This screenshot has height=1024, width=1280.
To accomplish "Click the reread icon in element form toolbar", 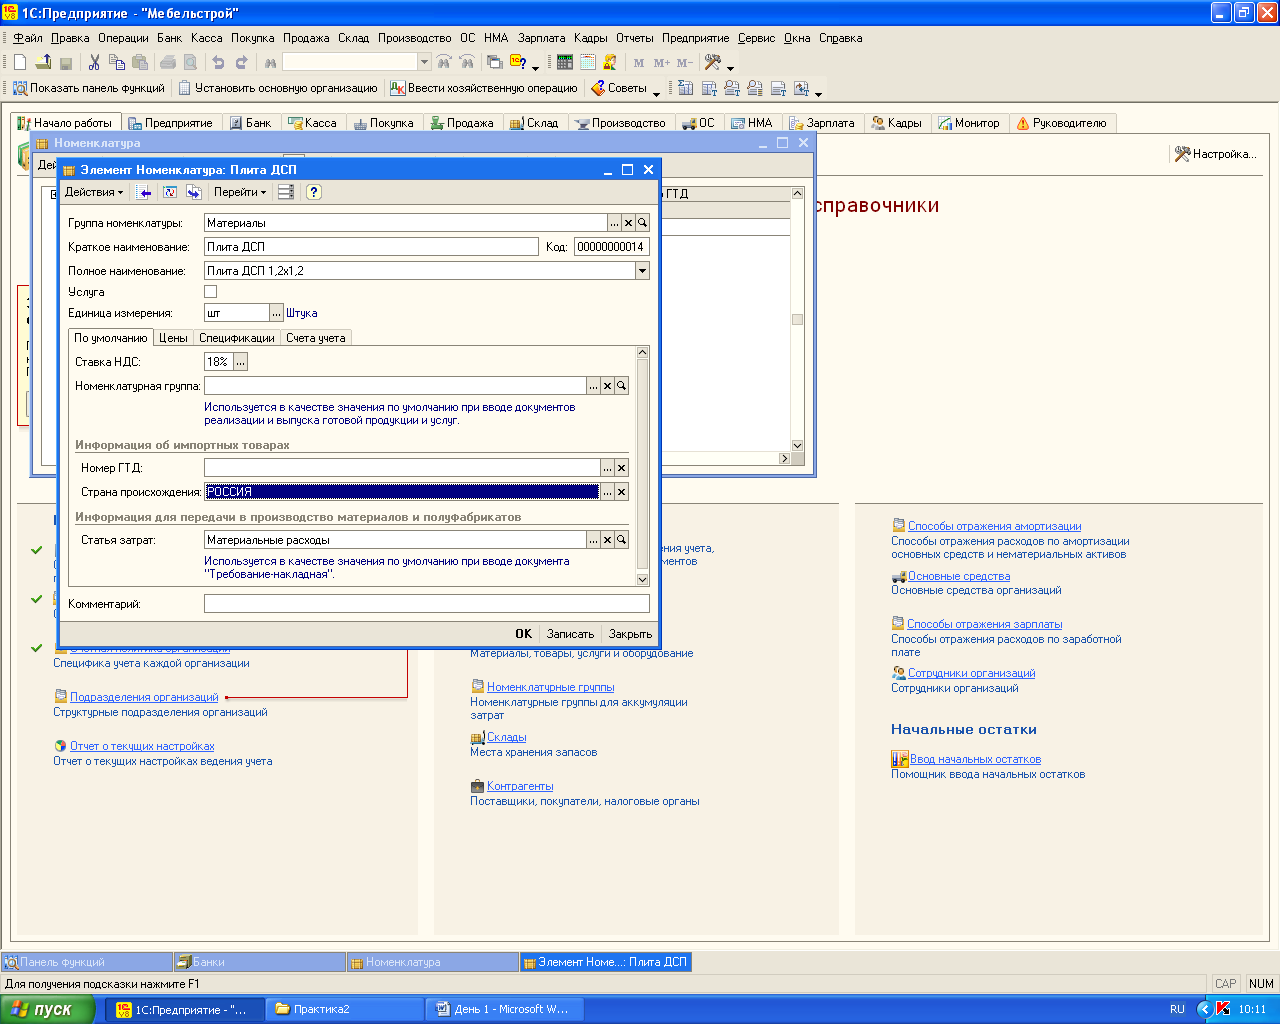I will 170,192.
